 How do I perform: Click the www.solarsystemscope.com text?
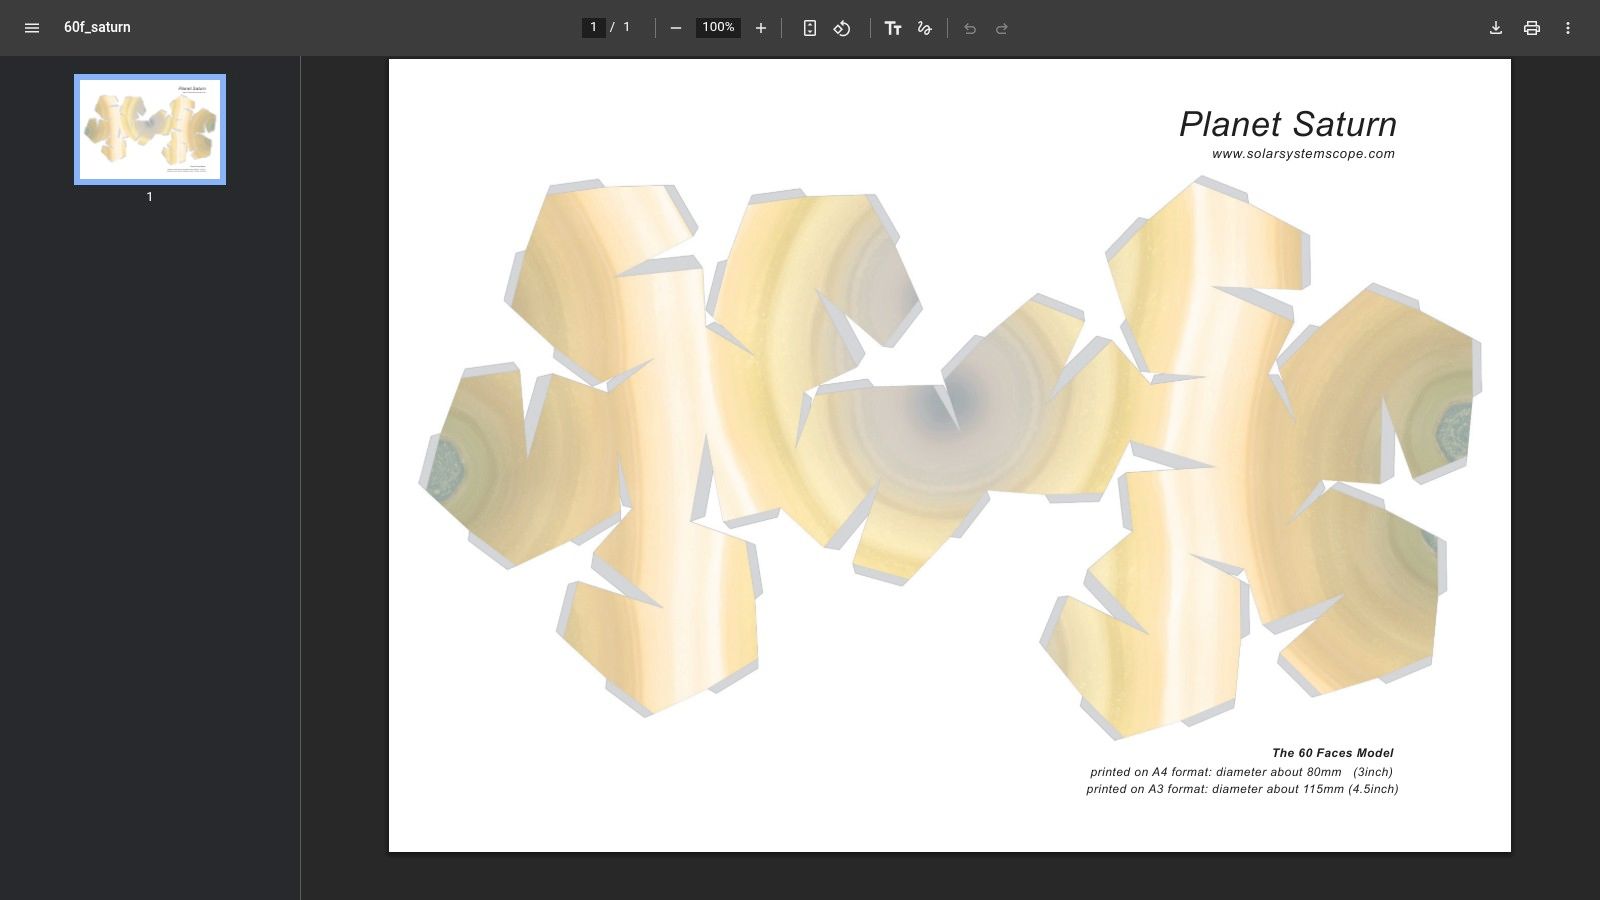pyautogui.click(x=1303, y=154)
